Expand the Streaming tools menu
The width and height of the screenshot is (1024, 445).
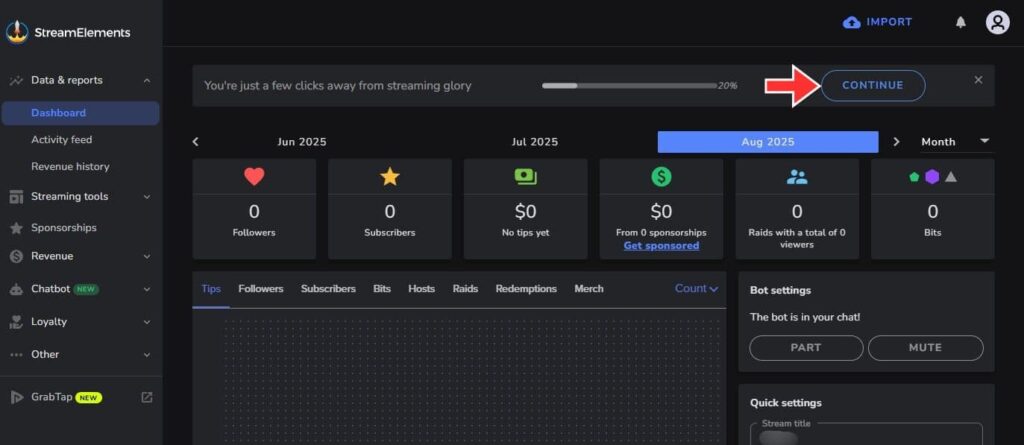147,197
